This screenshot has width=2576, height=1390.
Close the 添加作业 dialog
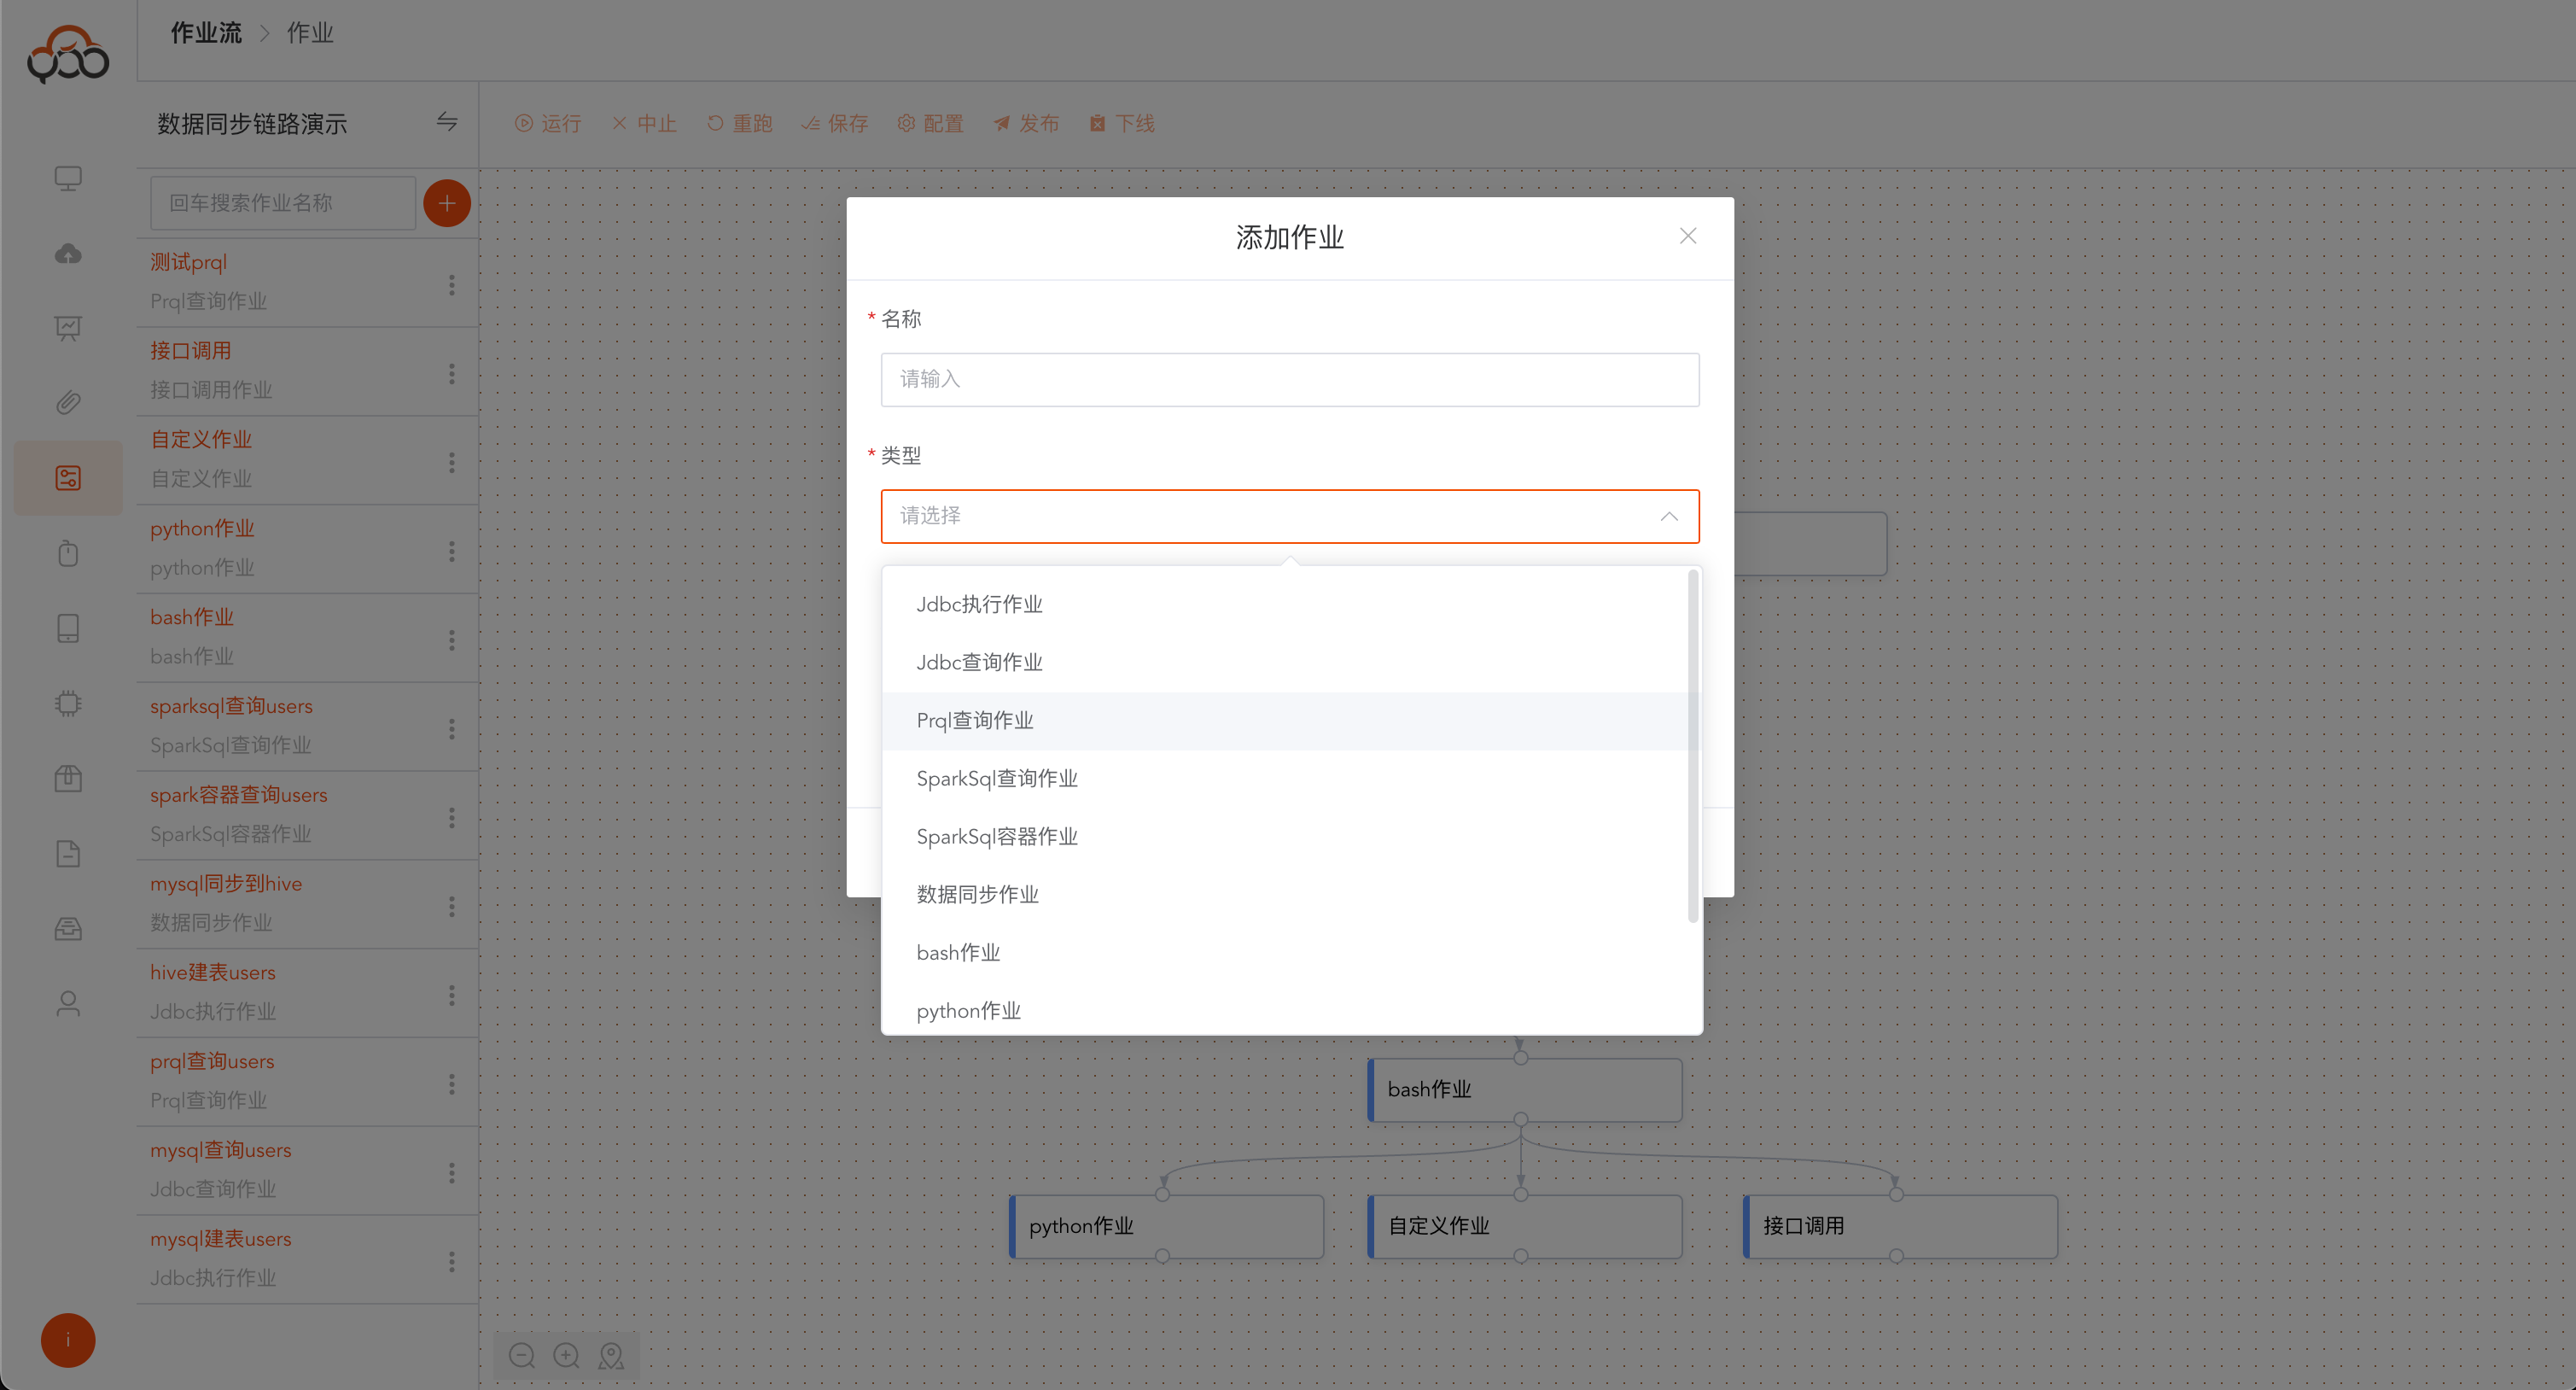tap(1687, 236)
